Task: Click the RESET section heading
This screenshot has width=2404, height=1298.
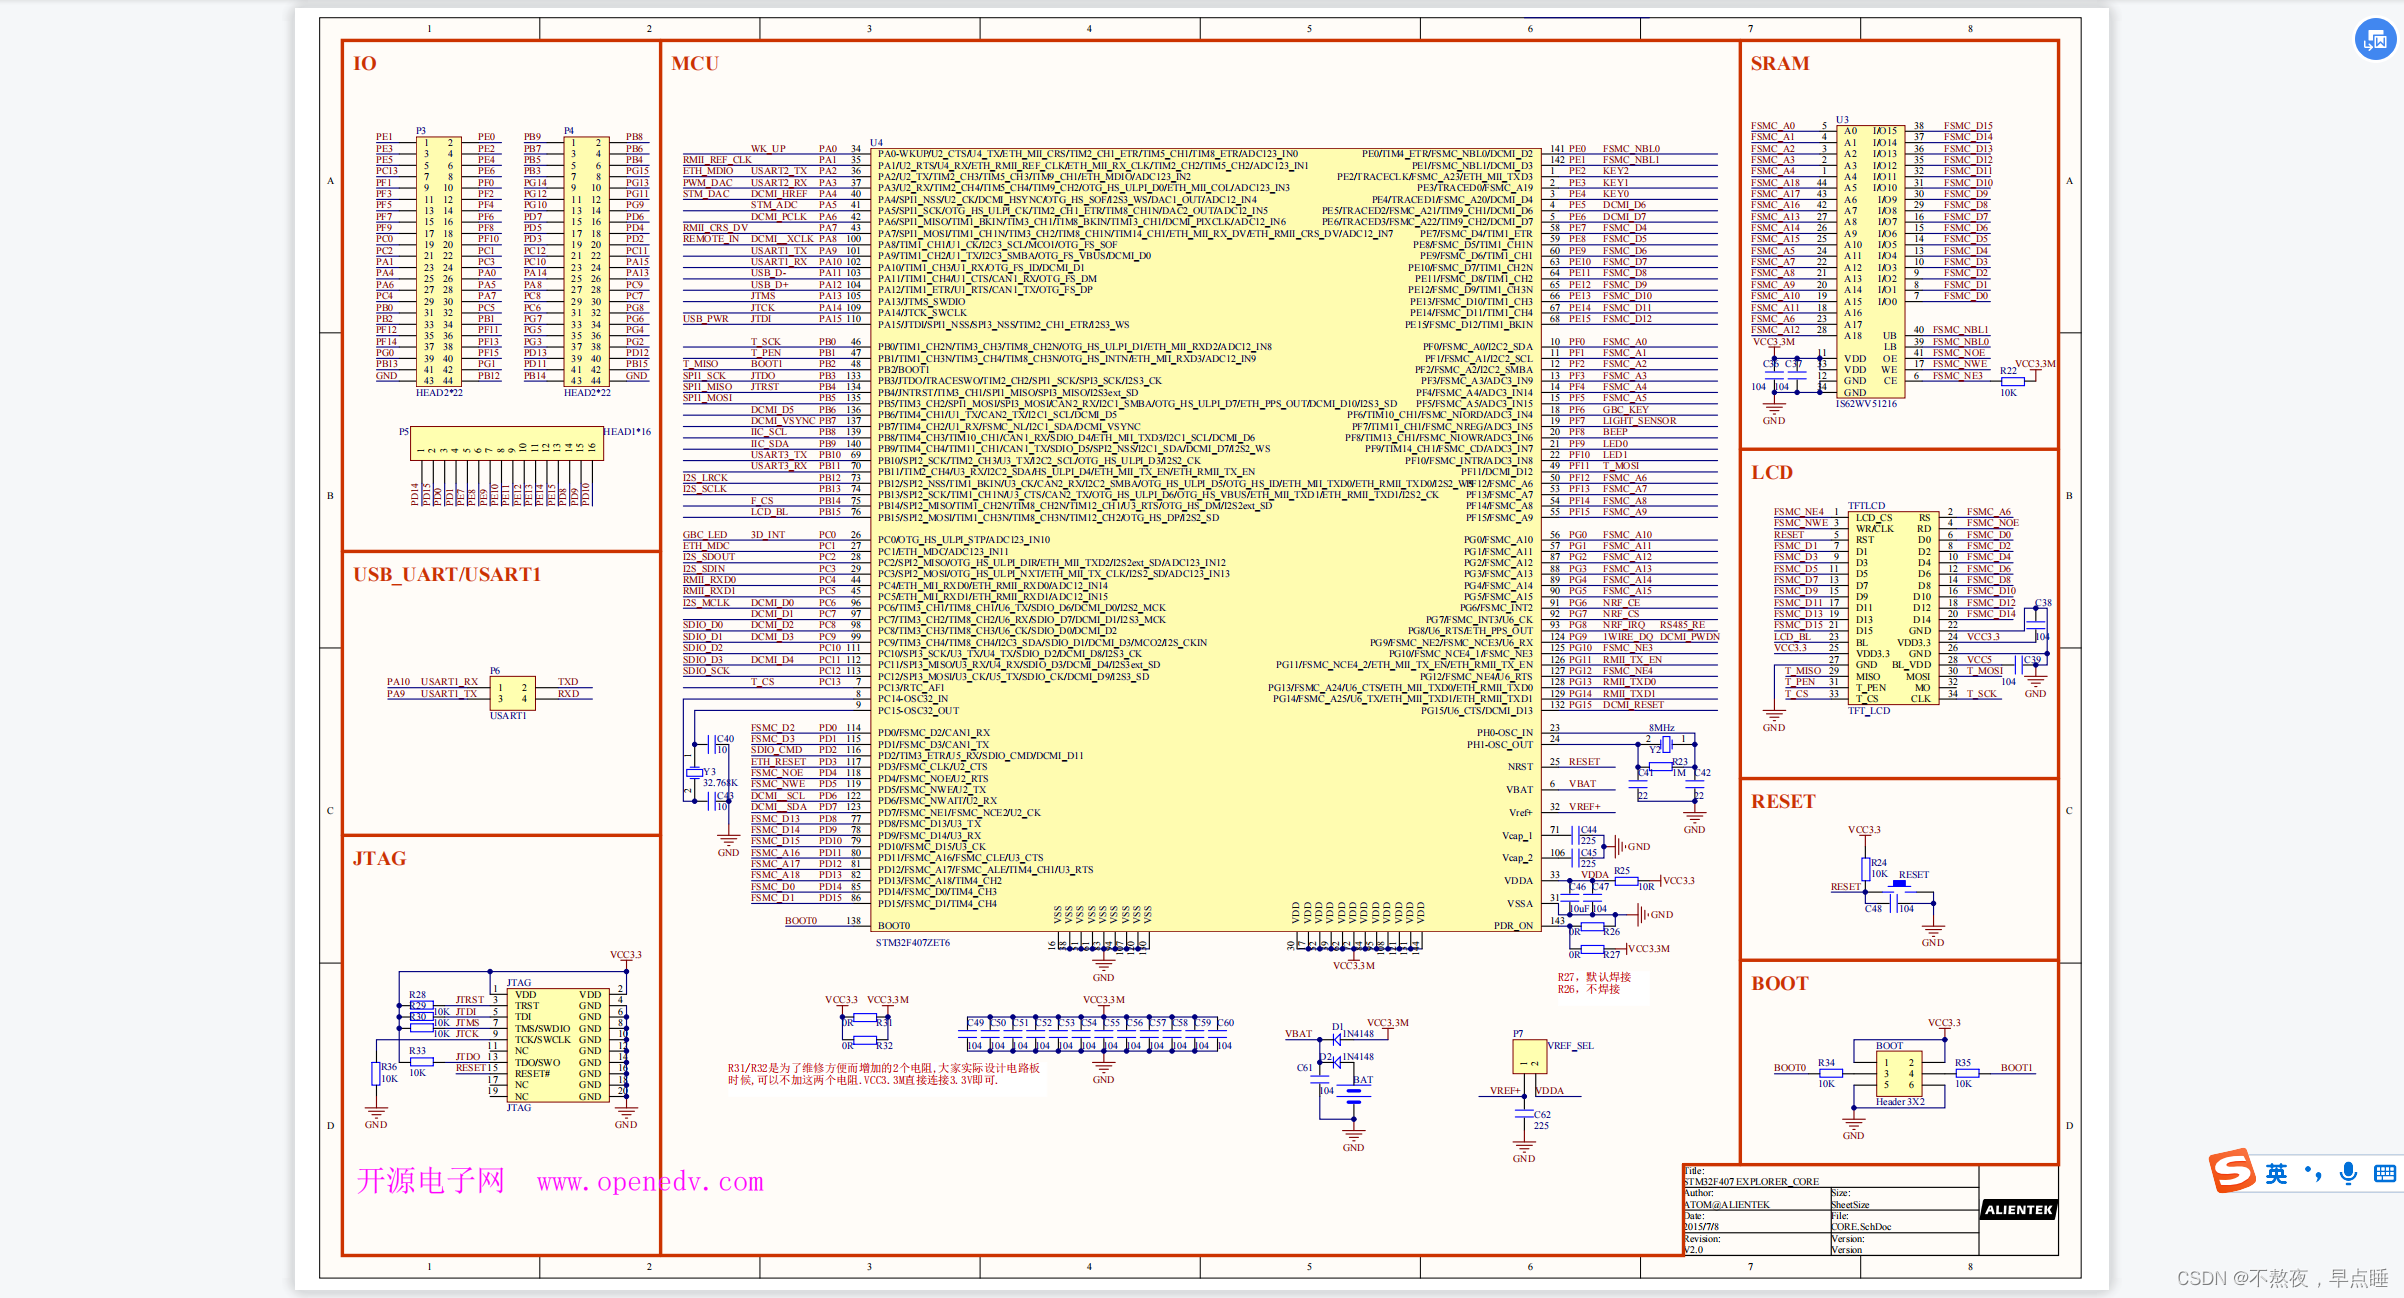Action: pyautogui.click(x=1782, y=801)
